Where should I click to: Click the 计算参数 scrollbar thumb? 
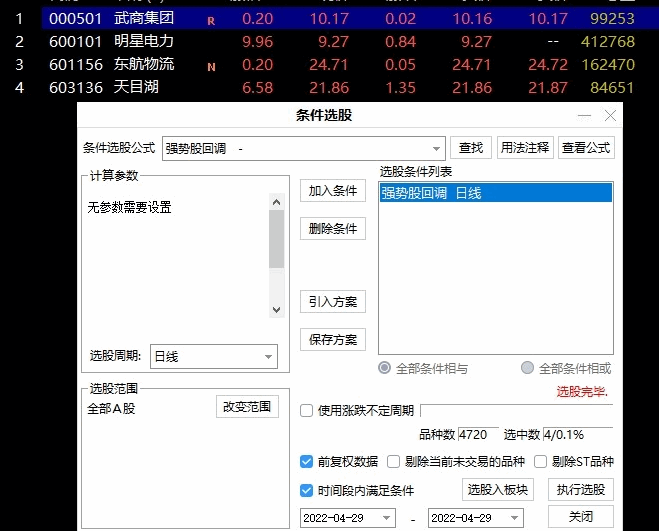277,239
